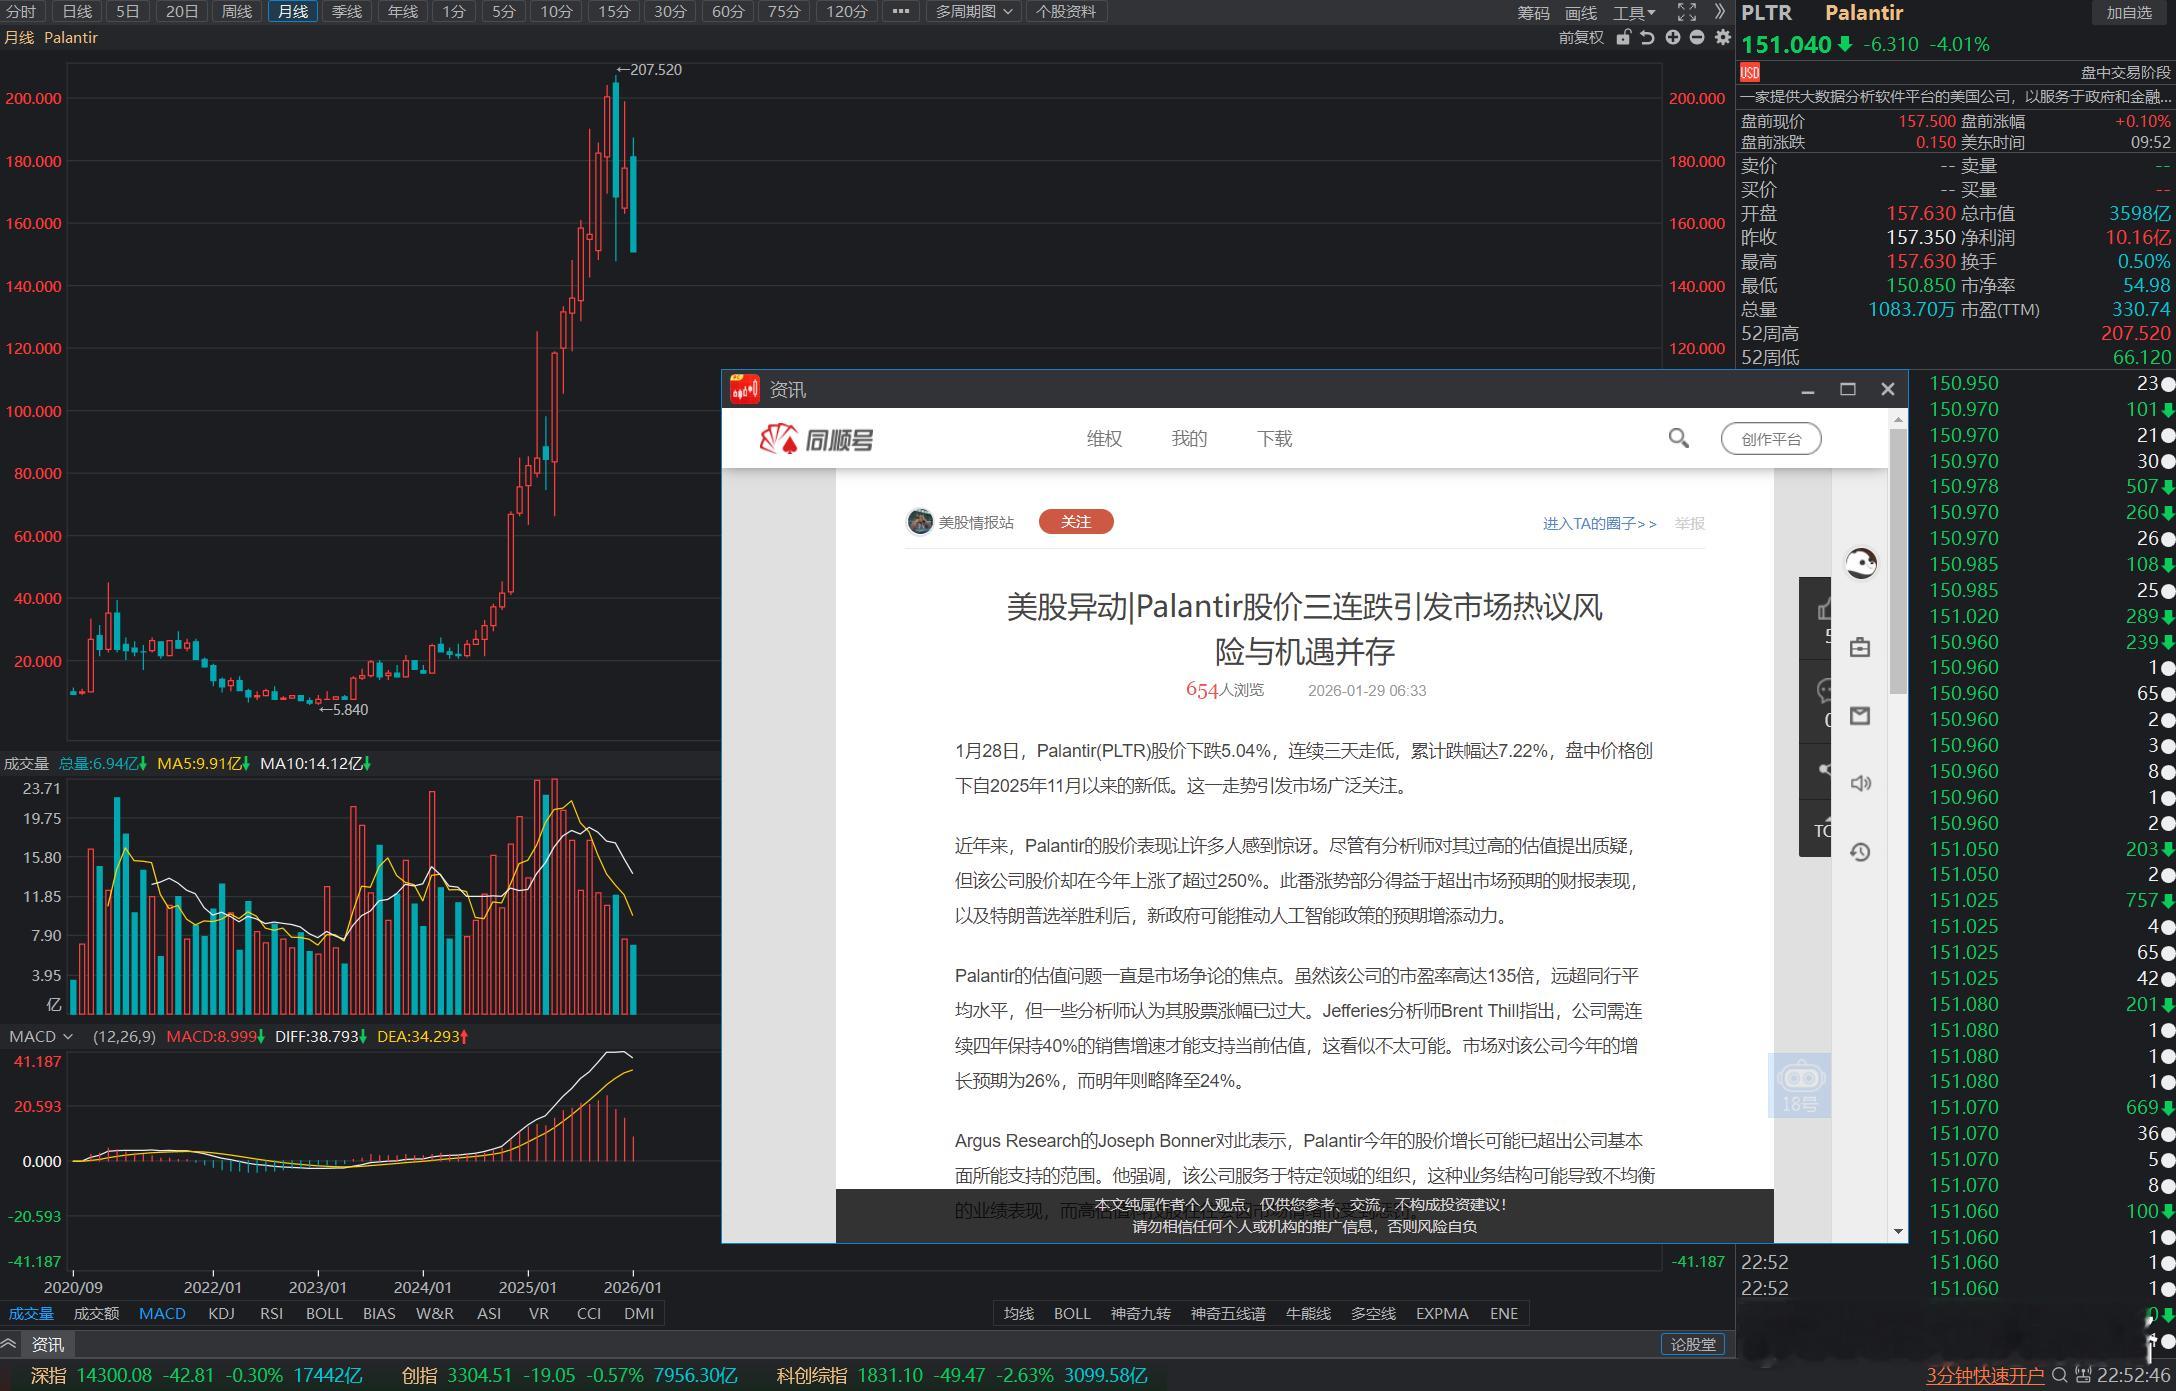2176x1391 pixels.
Task: Select the KDJ indicator tab
Action: 221,1313
